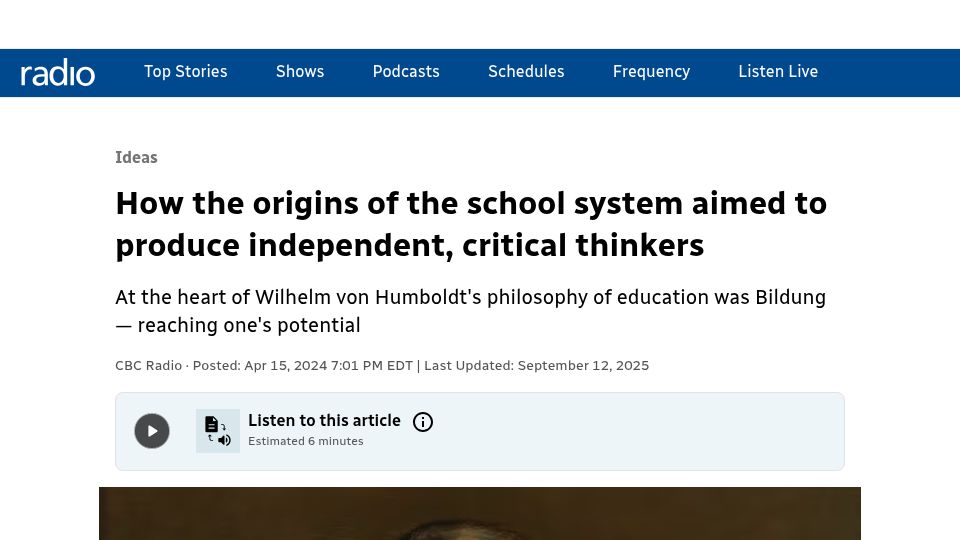Go to Podcasts in navigation bar
The image size is (960, 540).
tap(406, 72)
